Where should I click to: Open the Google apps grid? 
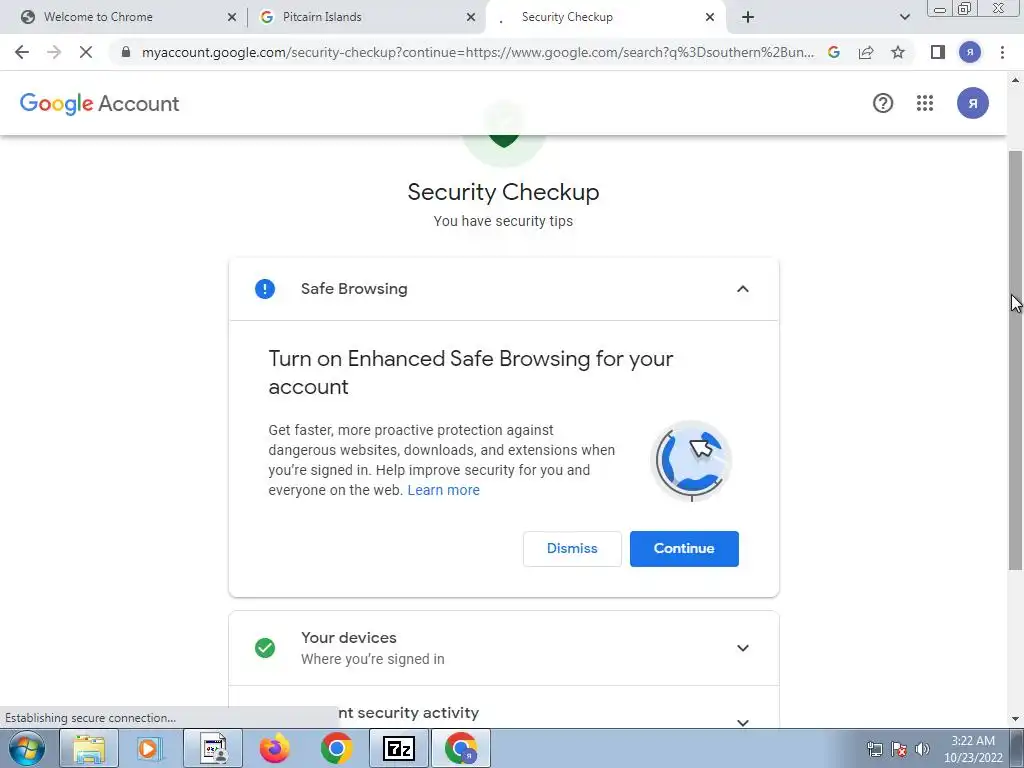pyautogui.click(x=925, y=103)
